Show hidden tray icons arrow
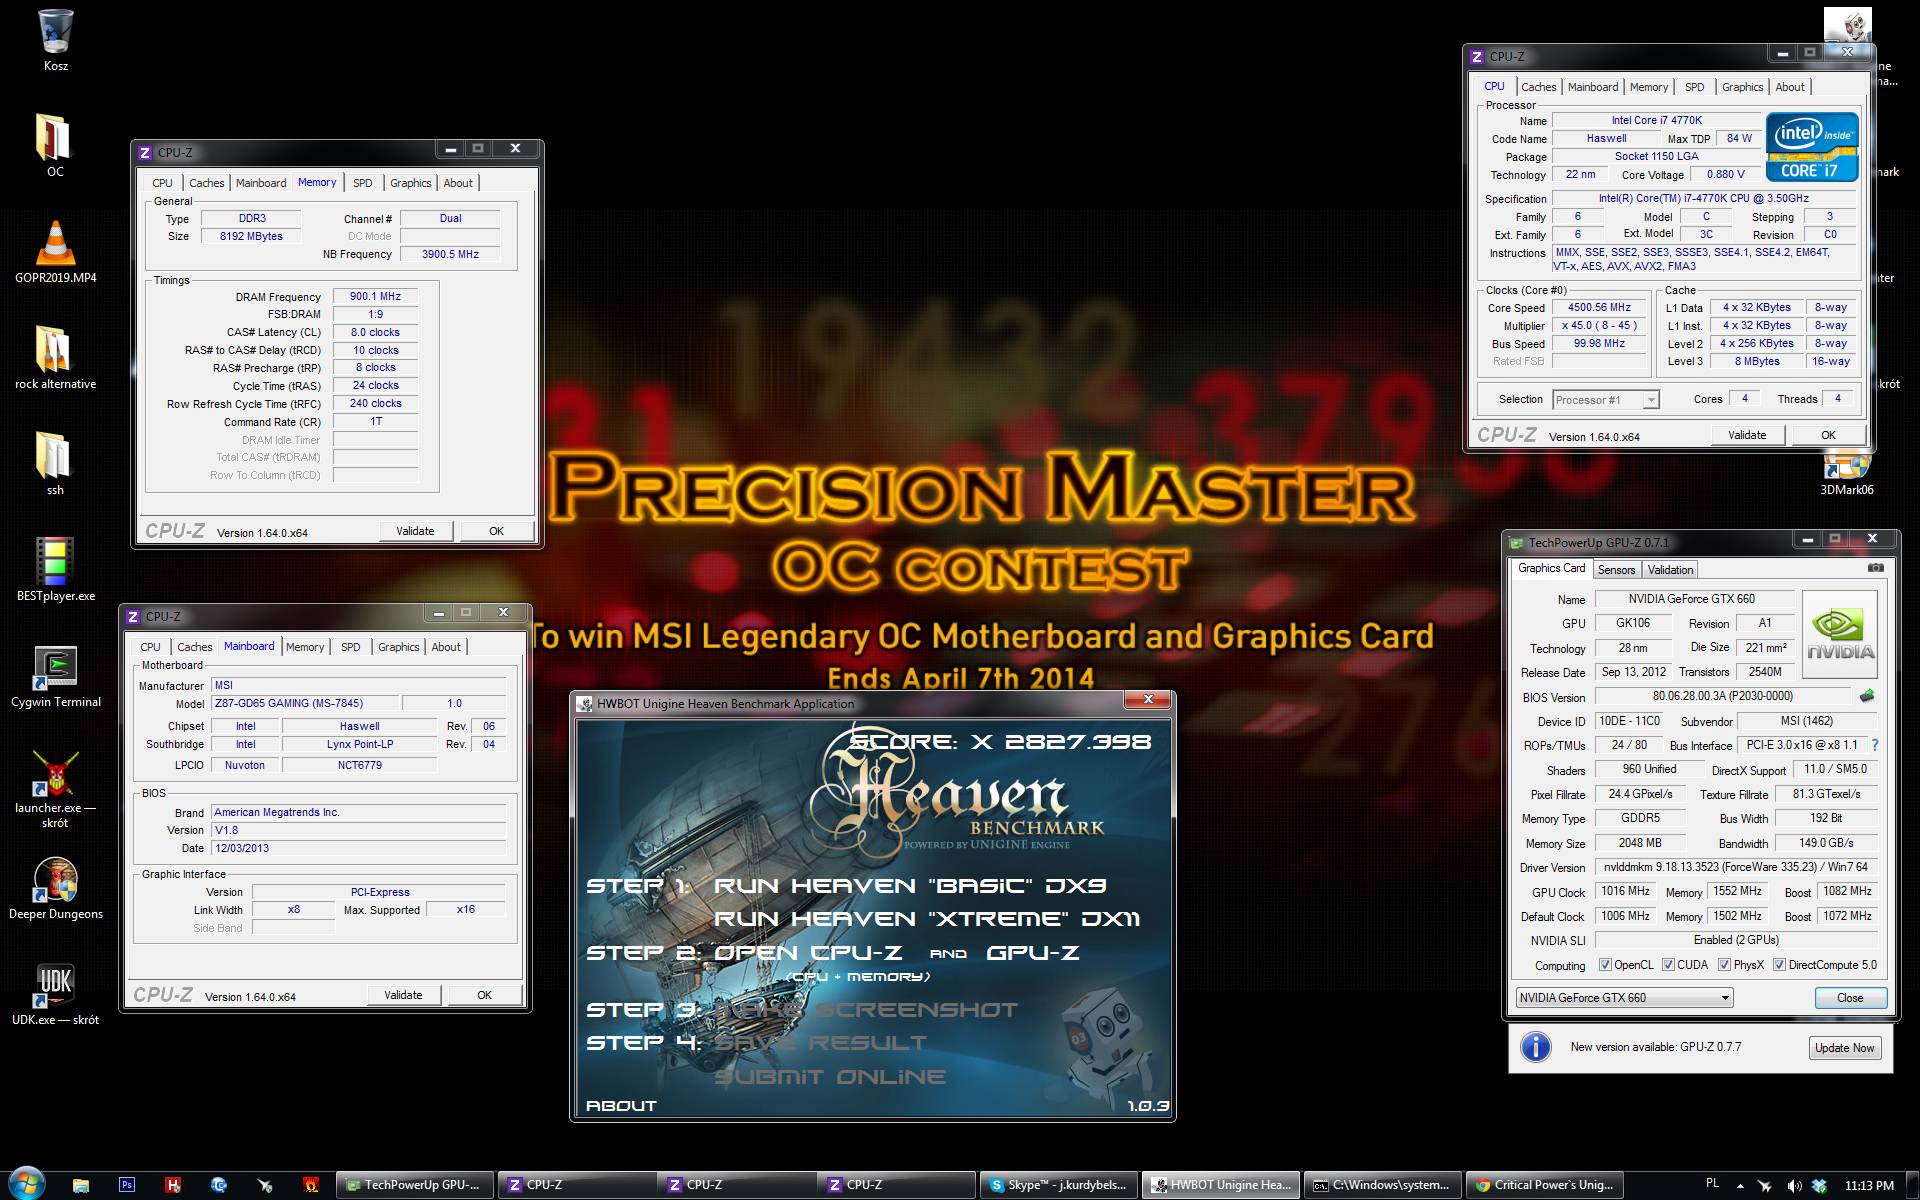 (1740, 1186)
